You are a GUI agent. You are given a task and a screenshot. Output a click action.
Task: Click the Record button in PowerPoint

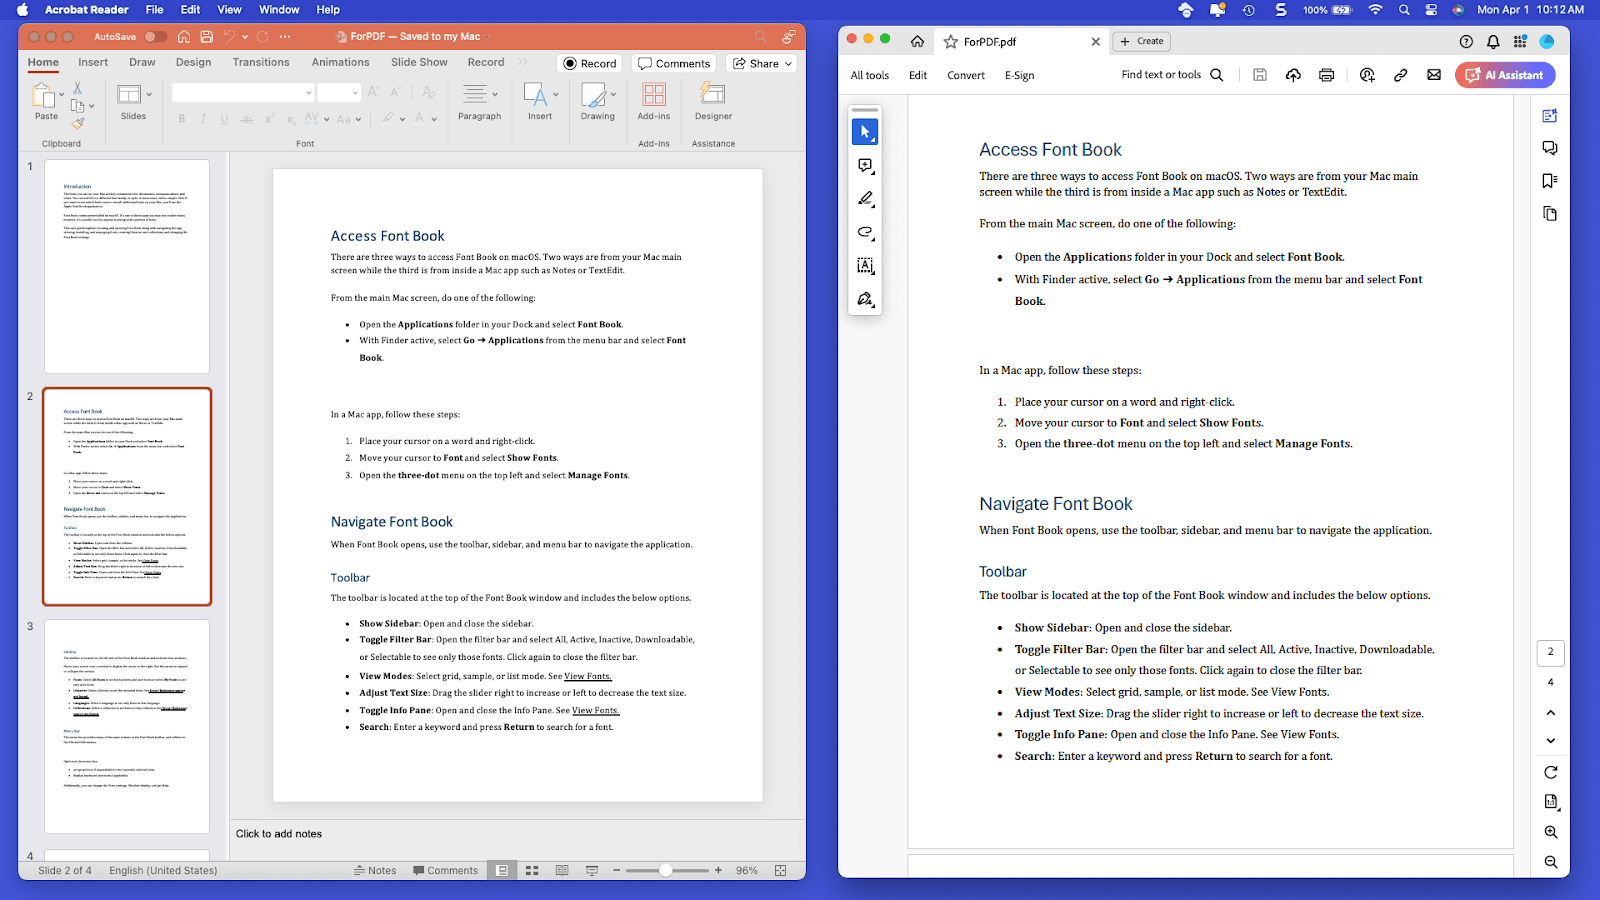click(x=590, y=63)
